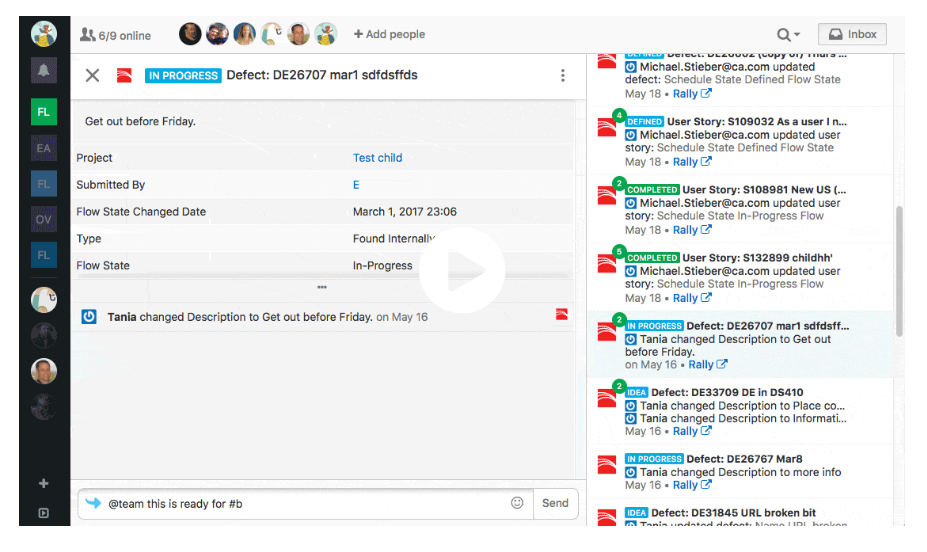The height and width of the screenshot is (552, 927).
Task: Open the search dropdown
Action: point(788,34)
